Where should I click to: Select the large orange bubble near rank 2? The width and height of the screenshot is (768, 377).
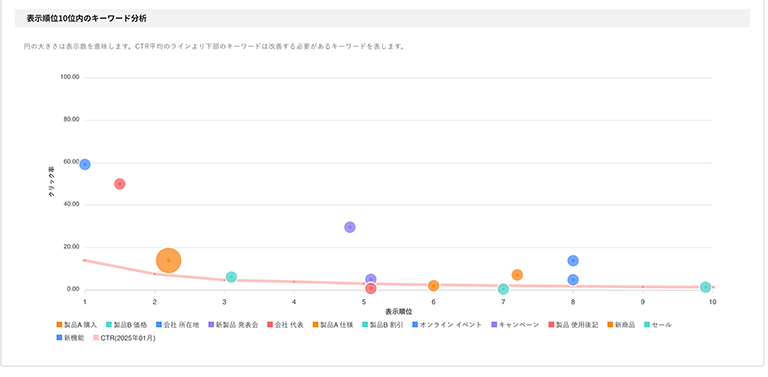[x=168, y=260]
